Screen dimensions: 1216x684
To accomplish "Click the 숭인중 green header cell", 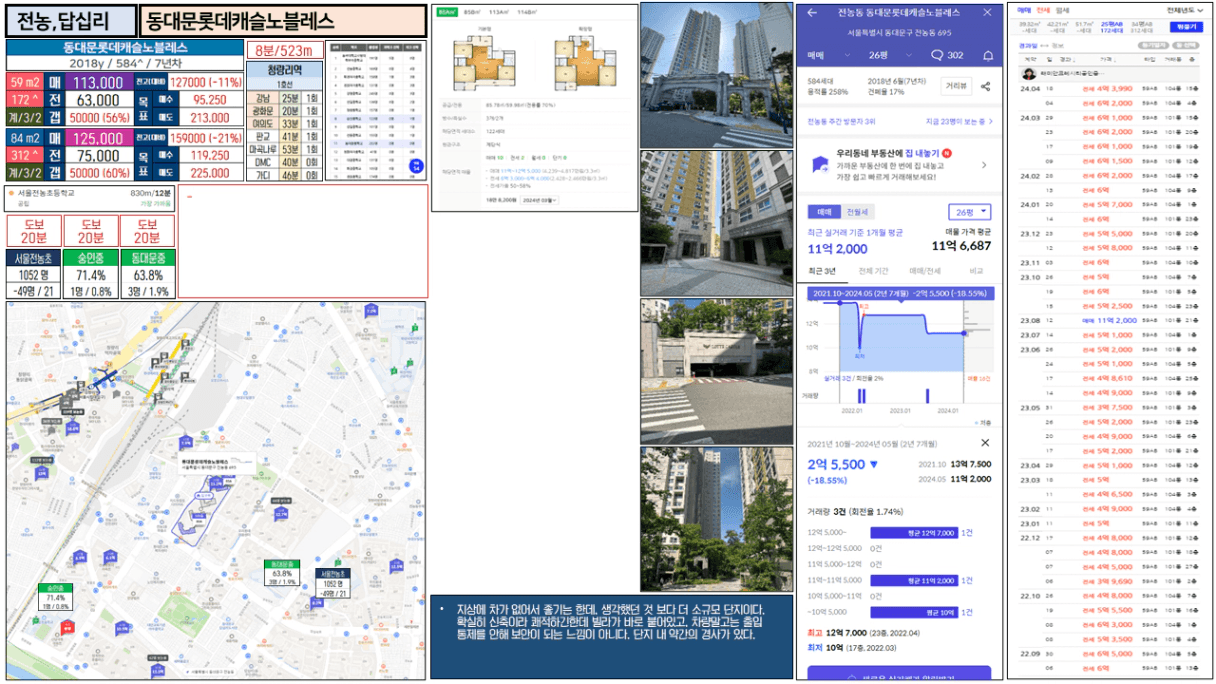I will [91, 258].
